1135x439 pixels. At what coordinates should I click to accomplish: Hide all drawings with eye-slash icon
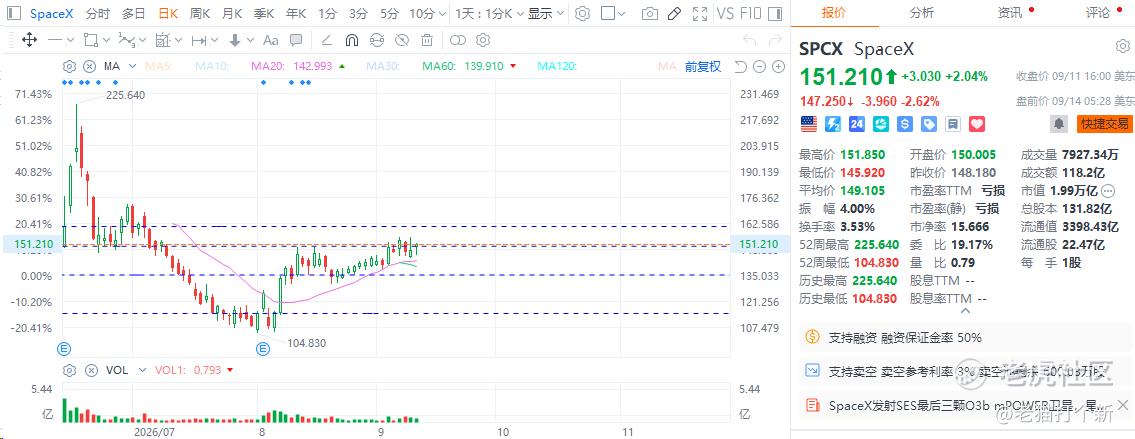coord(402,40)
